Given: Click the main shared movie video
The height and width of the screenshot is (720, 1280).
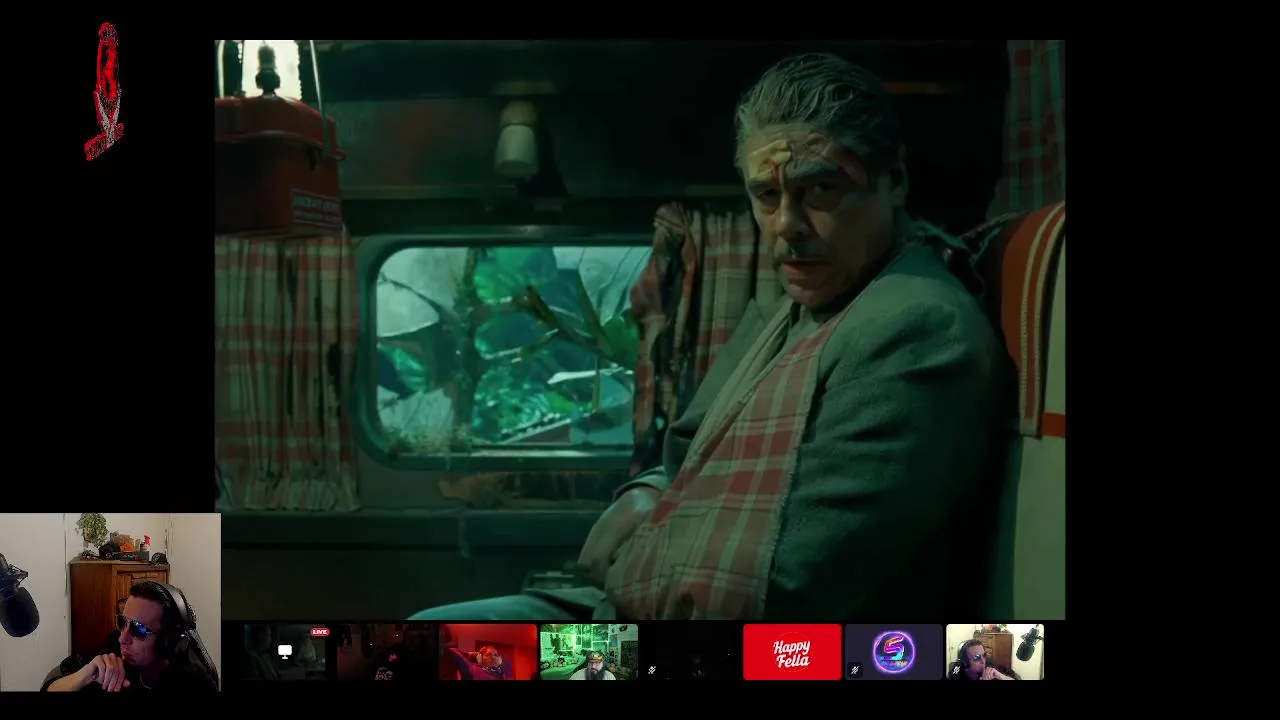Looking at the screenshot, I should coord(640,330).
